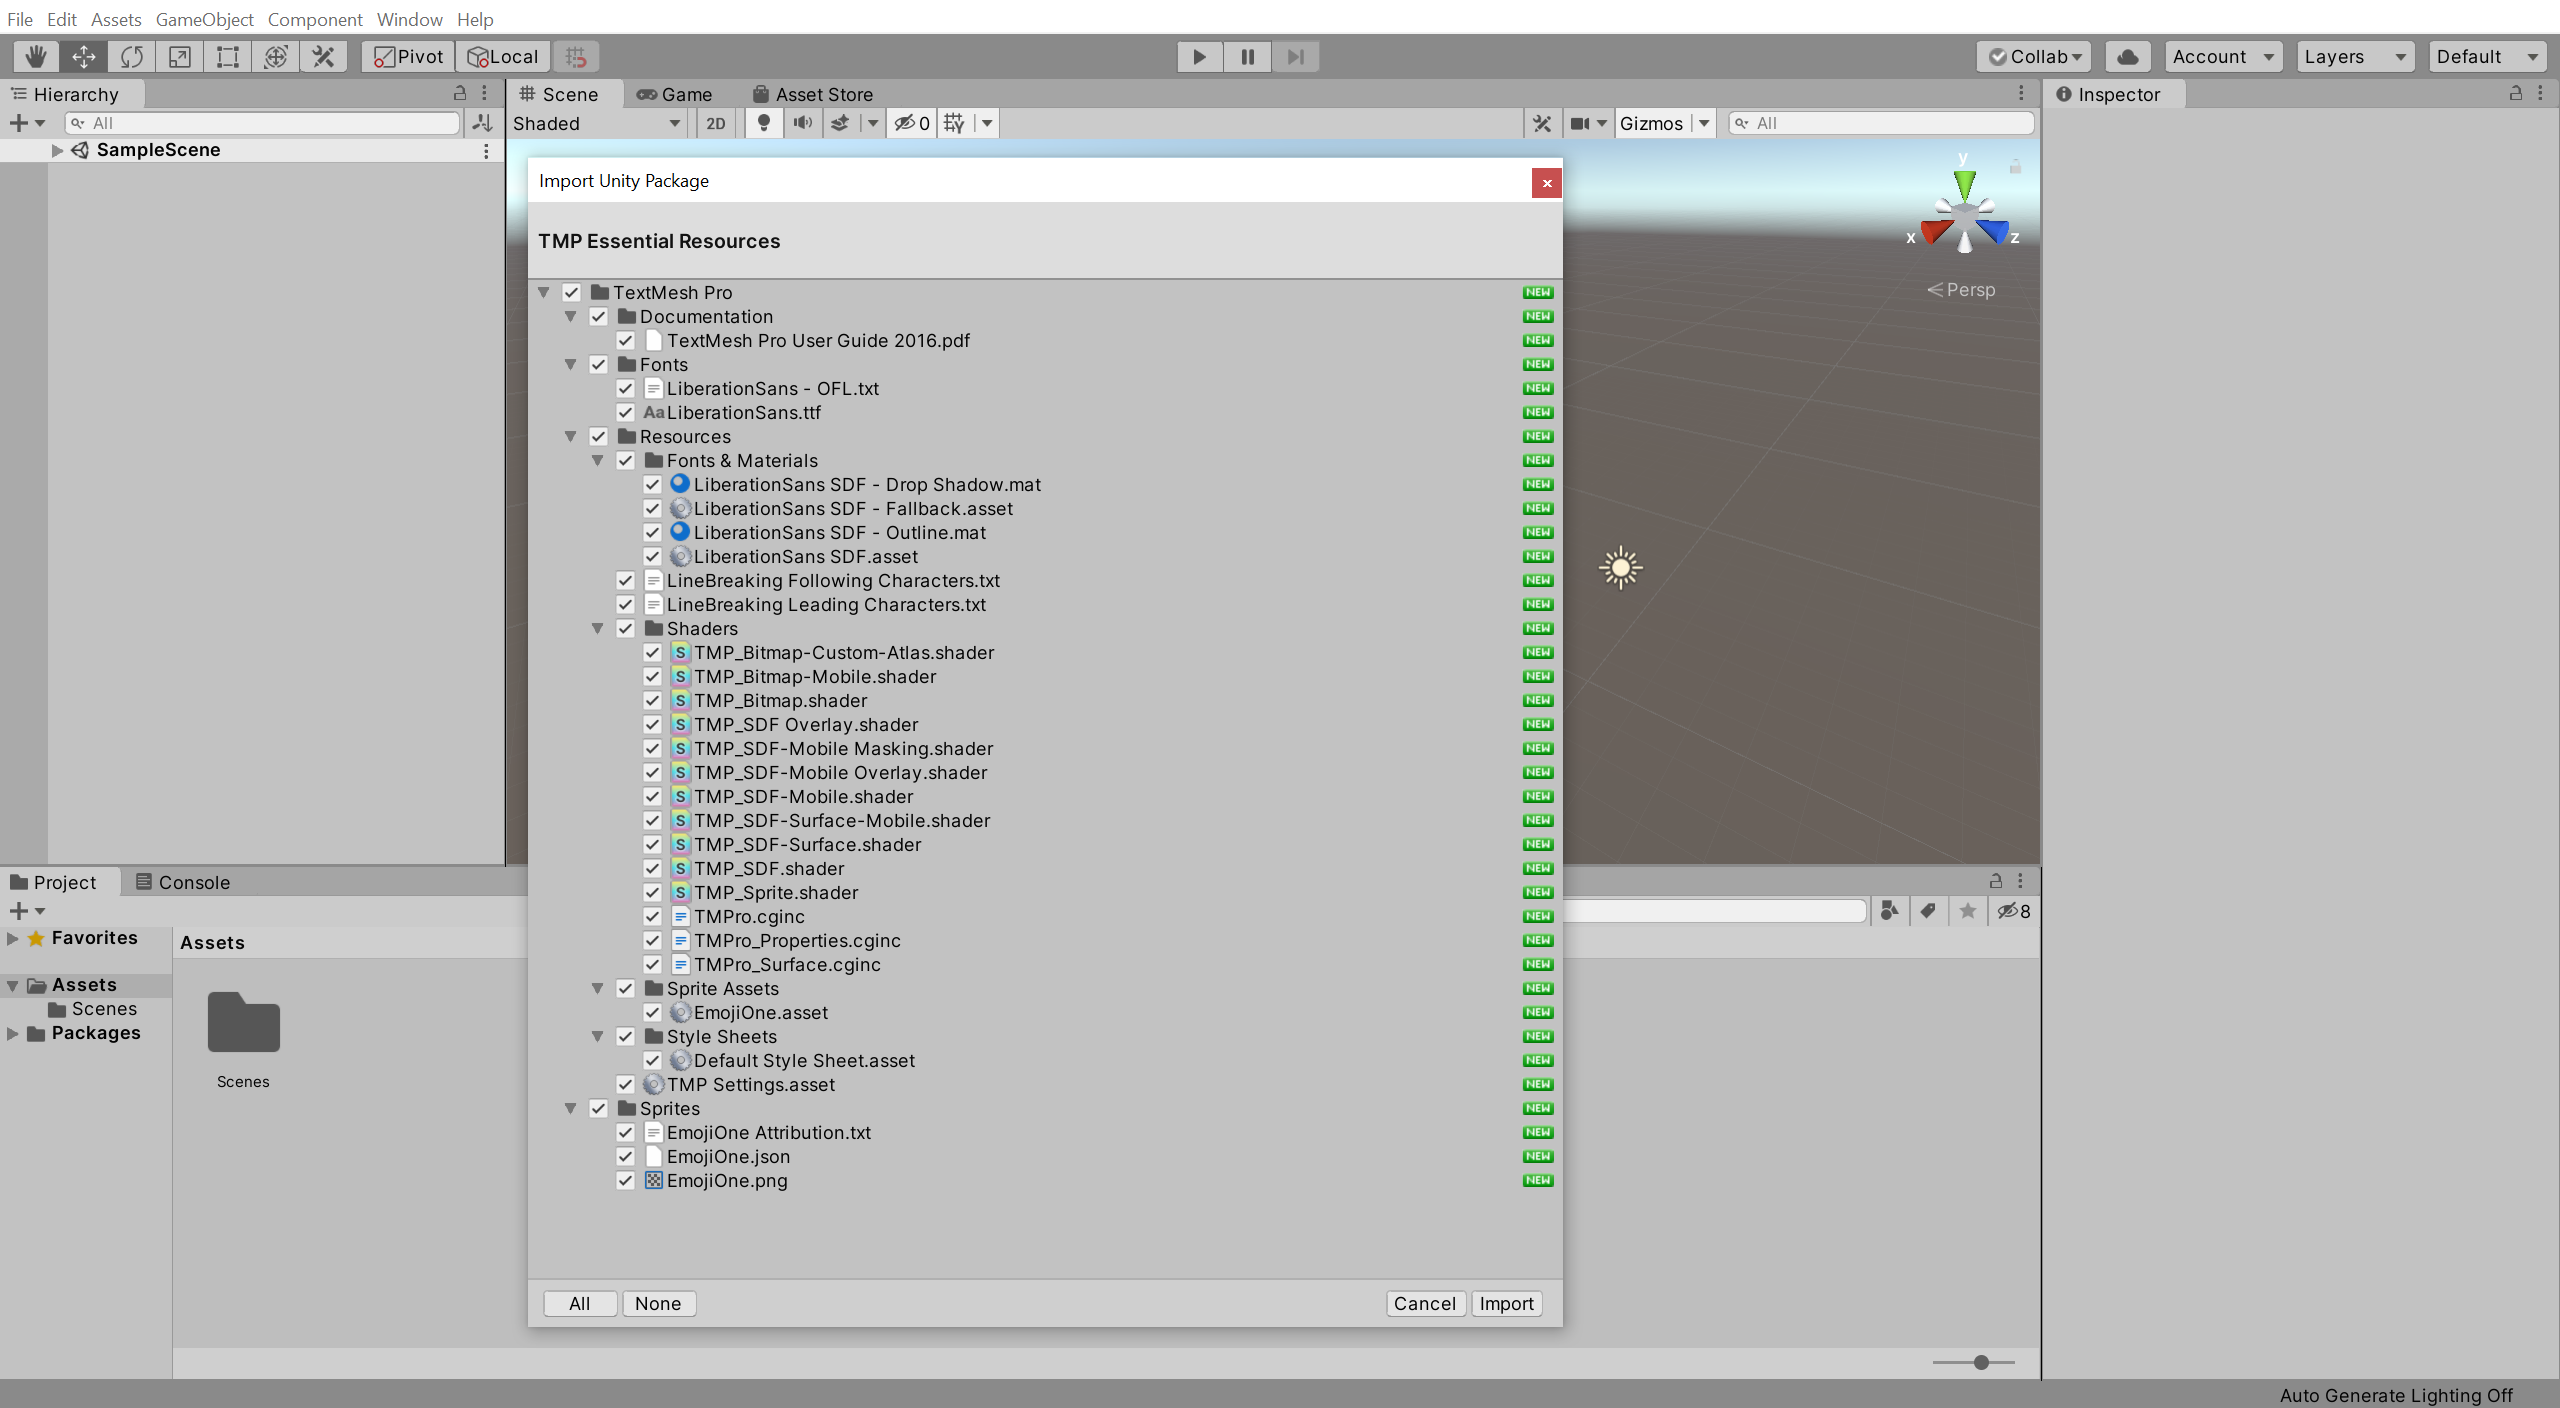The width and height of the screenshot is (2560, 1408).
Task: Uncheck TMP_Sprite.shader checkbox
Action: click(x=652, y=893)
